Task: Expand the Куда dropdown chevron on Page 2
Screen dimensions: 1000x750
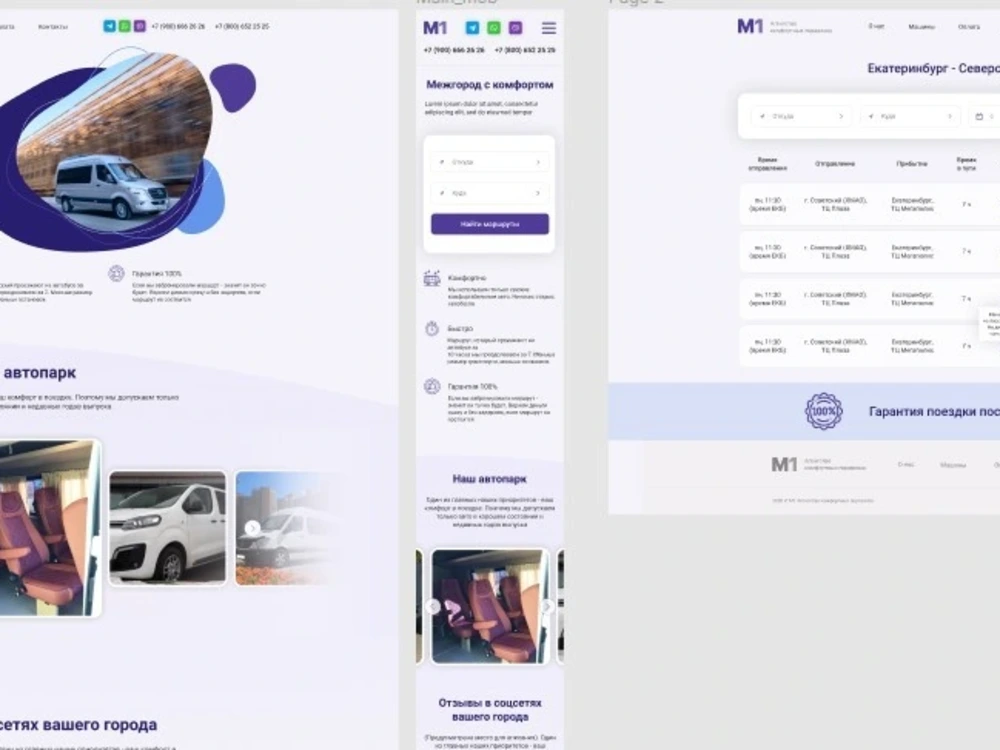Action: click(950, 116)
